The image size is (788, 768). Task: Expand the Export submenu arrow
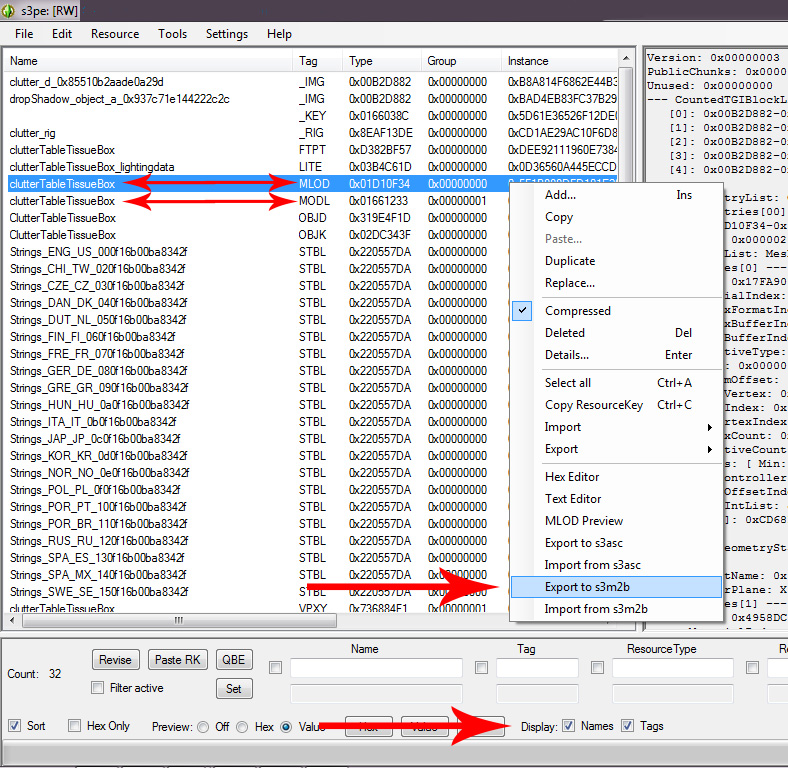710,449
